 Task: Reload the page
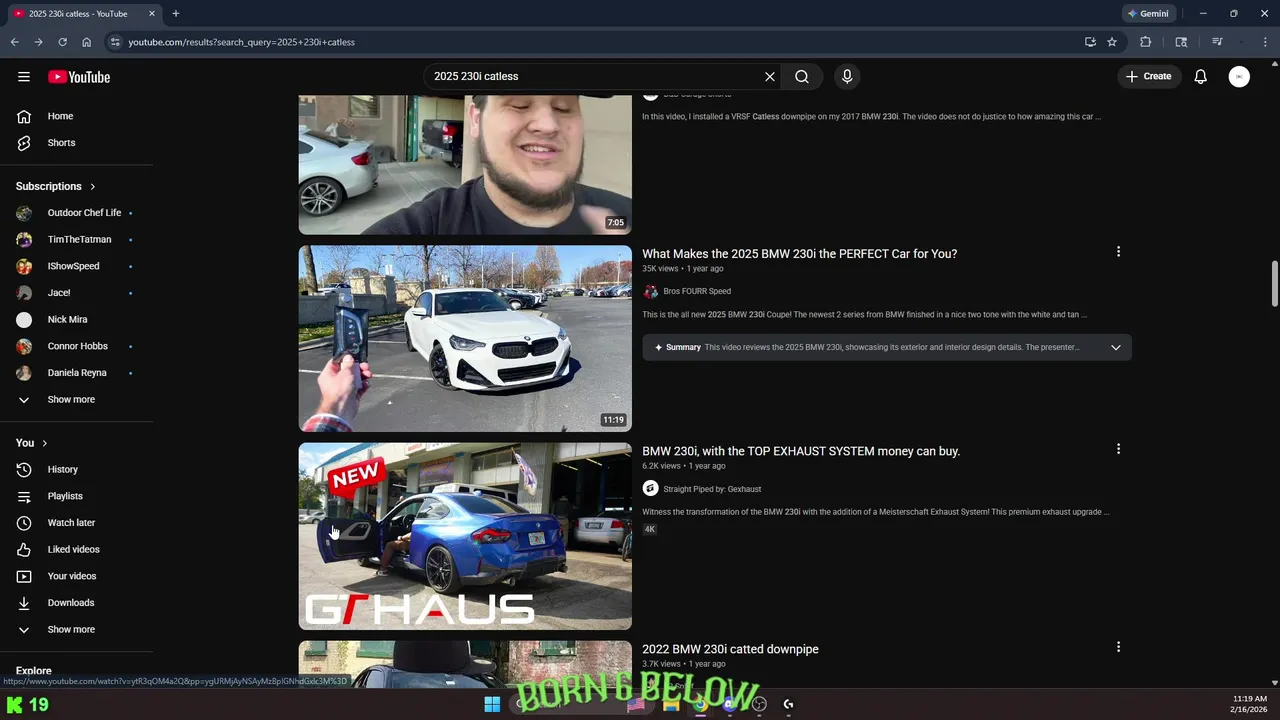(62, 42)
